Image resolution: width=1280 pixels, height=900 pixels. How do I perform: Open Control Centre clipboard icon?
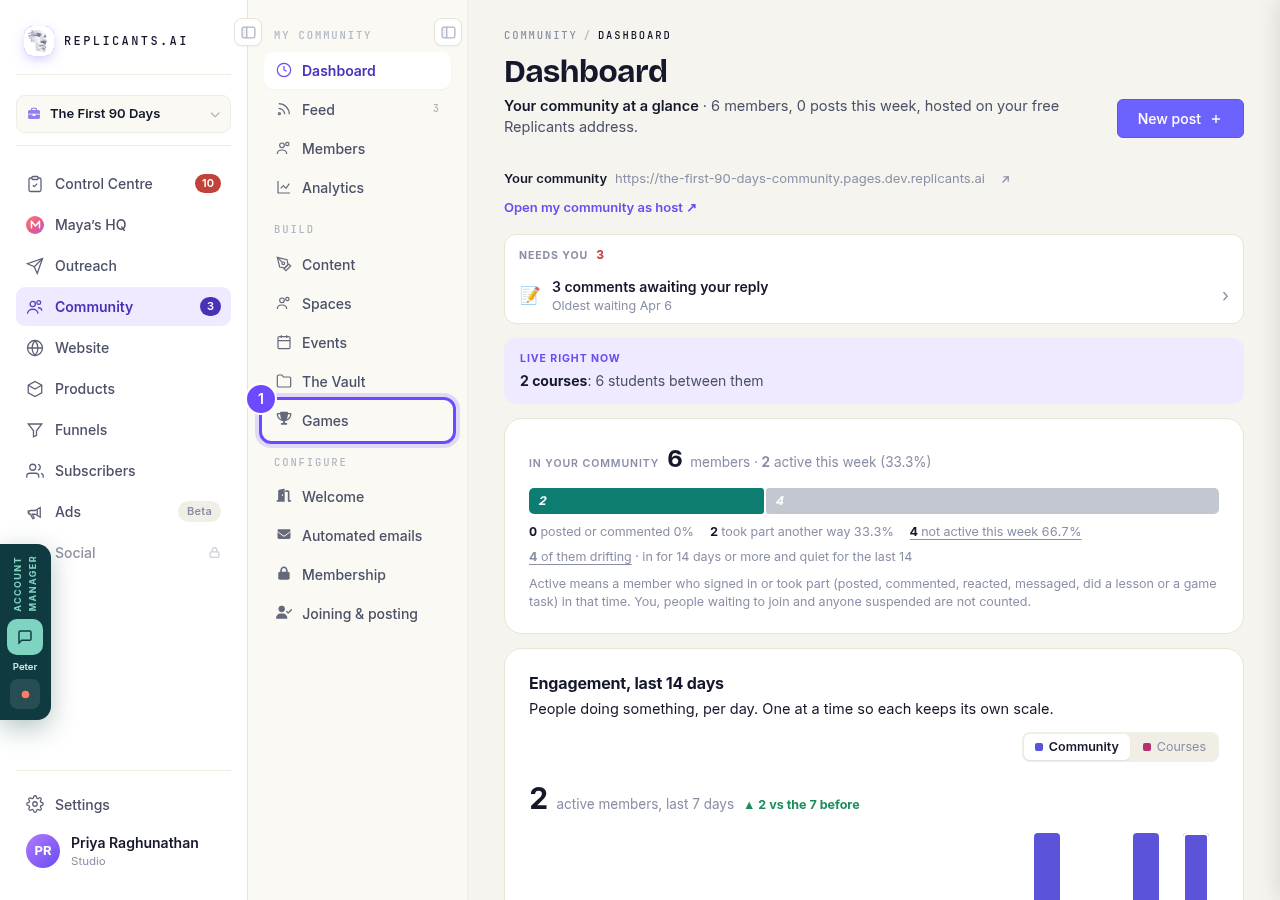tap(35, 184)
